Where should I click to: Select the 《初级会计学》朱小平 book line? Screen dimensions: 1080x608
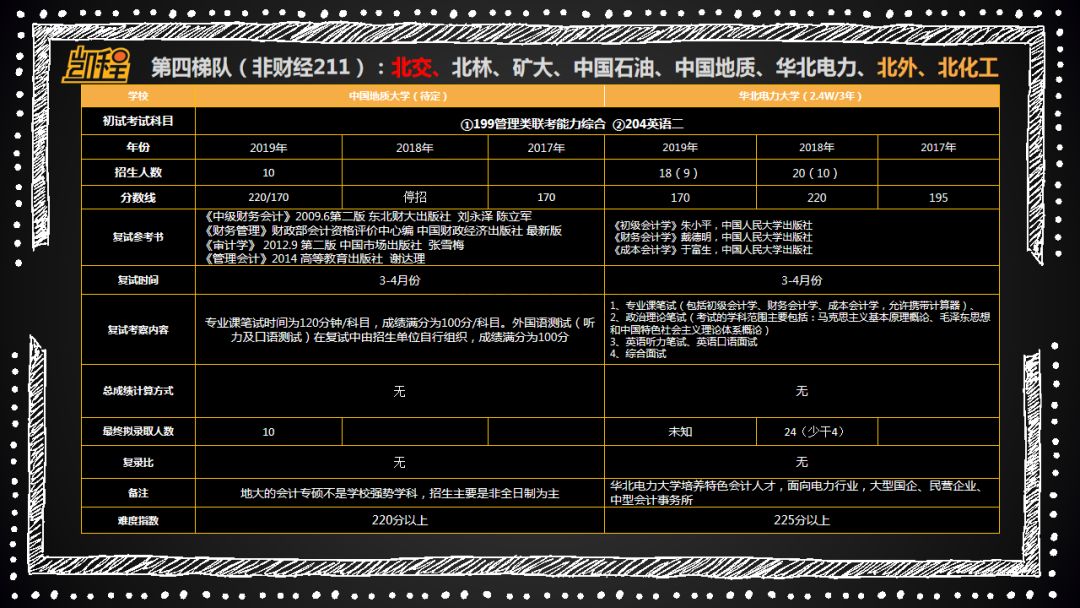click(713, 225)
